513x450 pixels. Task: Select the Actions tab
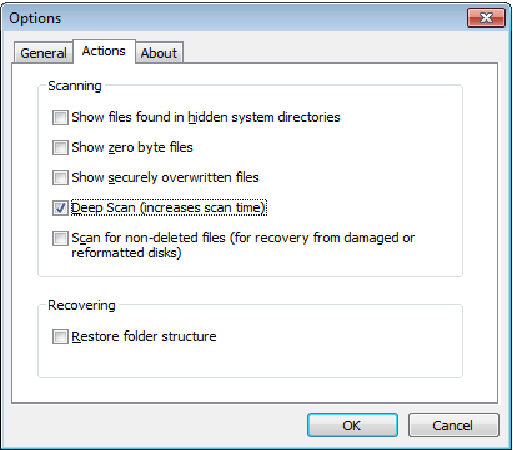pyautogui.click(x=104, y=51)
